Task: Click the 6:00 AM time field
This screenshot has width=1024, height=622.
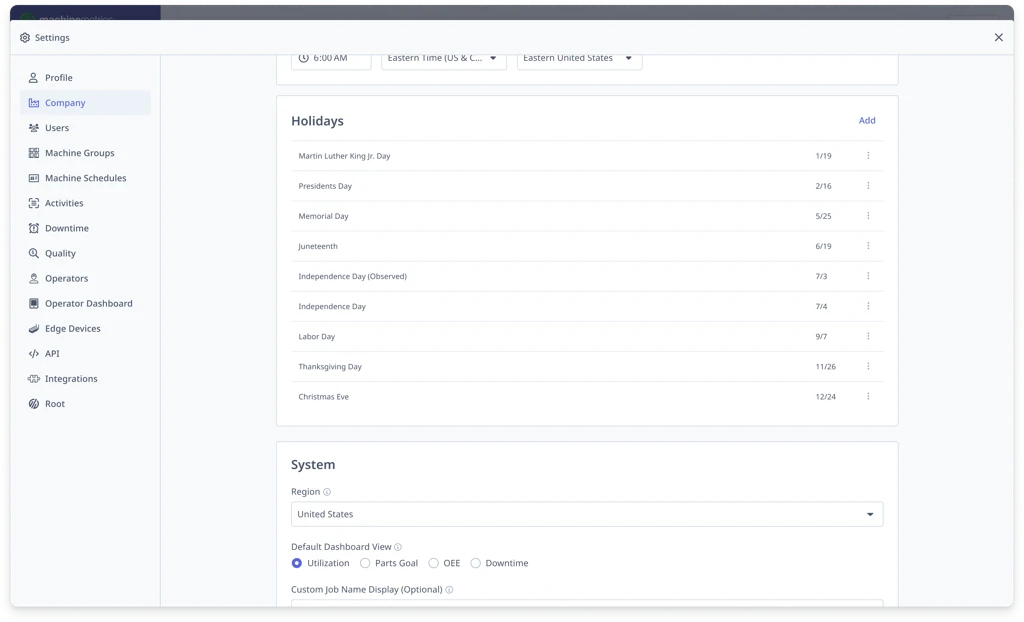Action: coord(331,59)
